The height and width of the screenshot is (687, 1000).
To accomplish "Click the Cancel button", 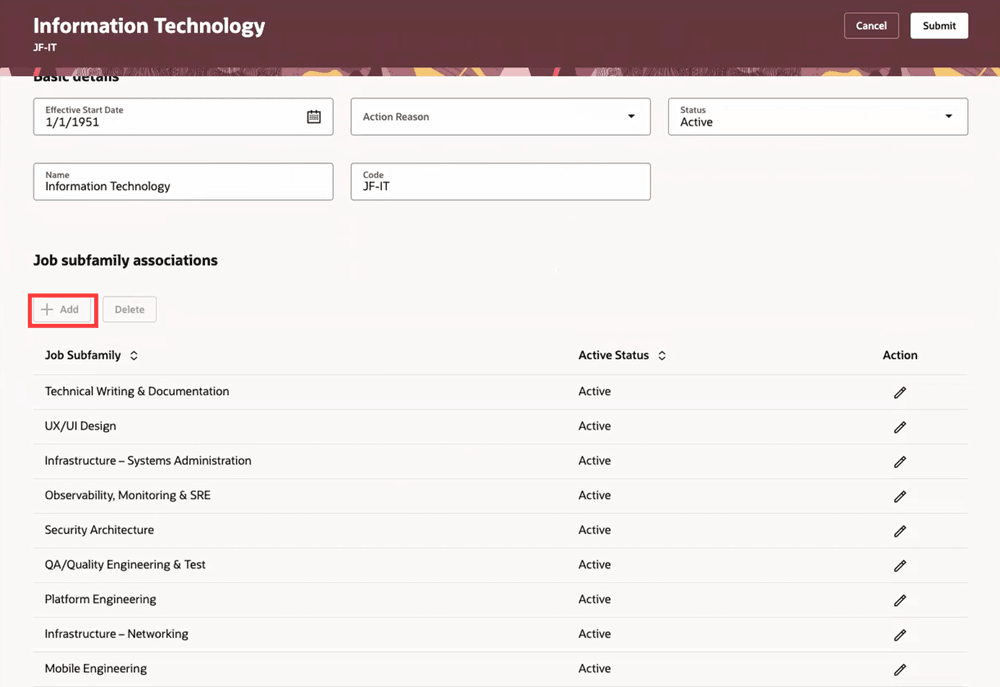I will pos(871,26).
